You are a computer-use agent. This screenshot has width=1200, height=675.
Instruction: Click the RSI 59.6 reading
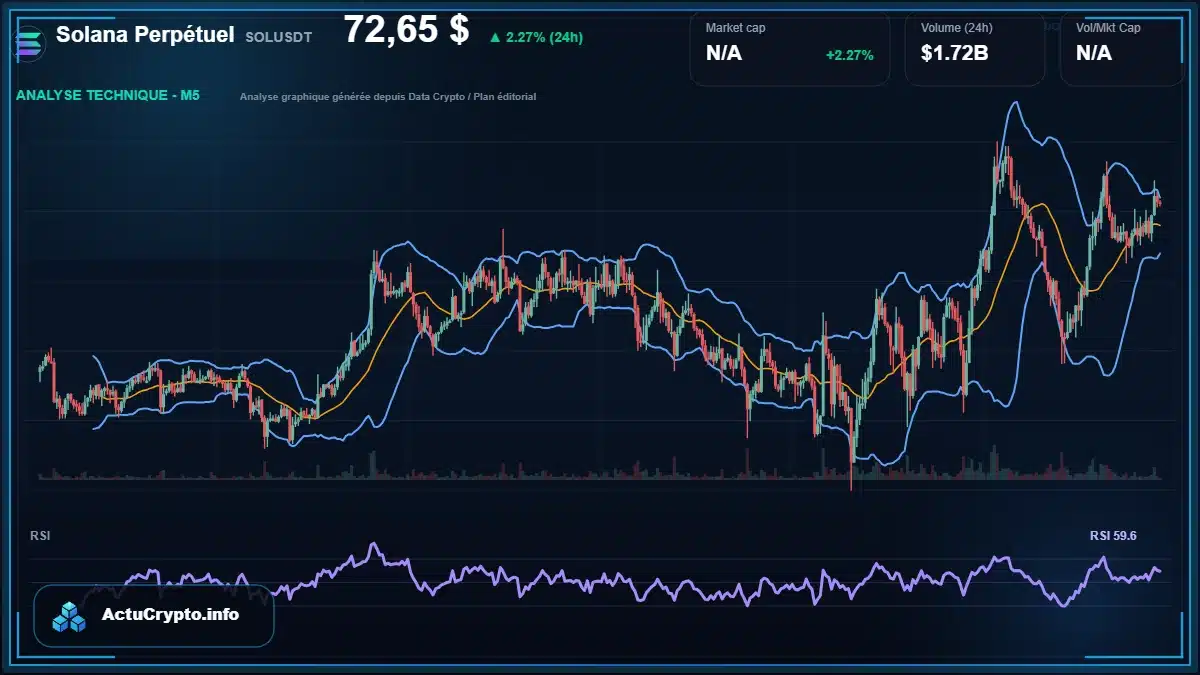point(1113,536)
